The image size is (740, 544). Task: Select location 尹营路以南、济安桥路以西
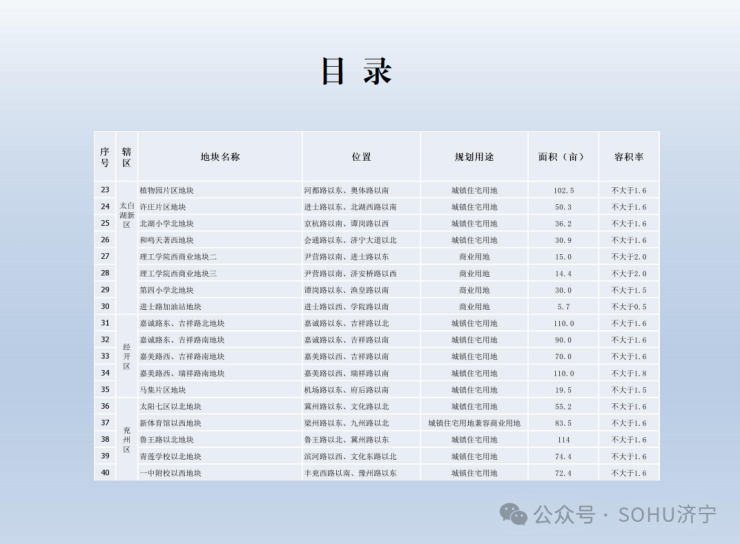pyautogui.click(x=350, y=274)
